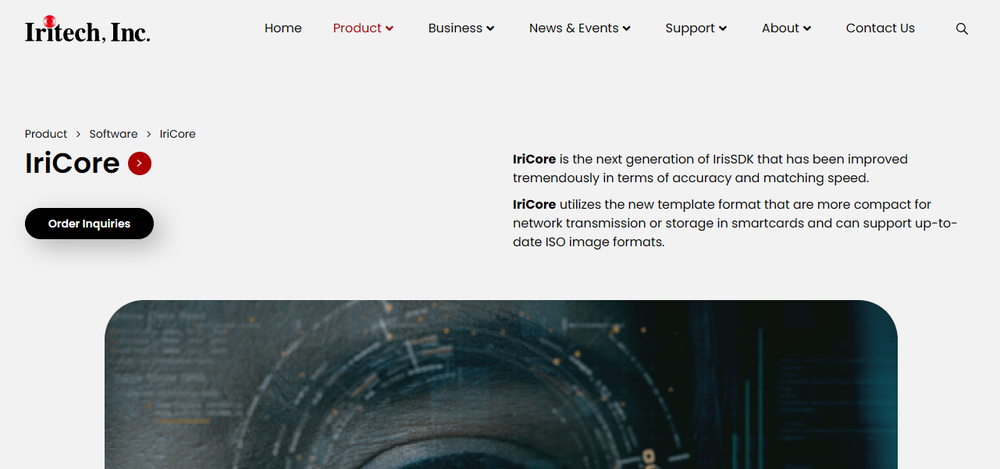Expand the News & Events chevron
The height and width of the screenshot is (469, 1000).
[x=626, y=29]
